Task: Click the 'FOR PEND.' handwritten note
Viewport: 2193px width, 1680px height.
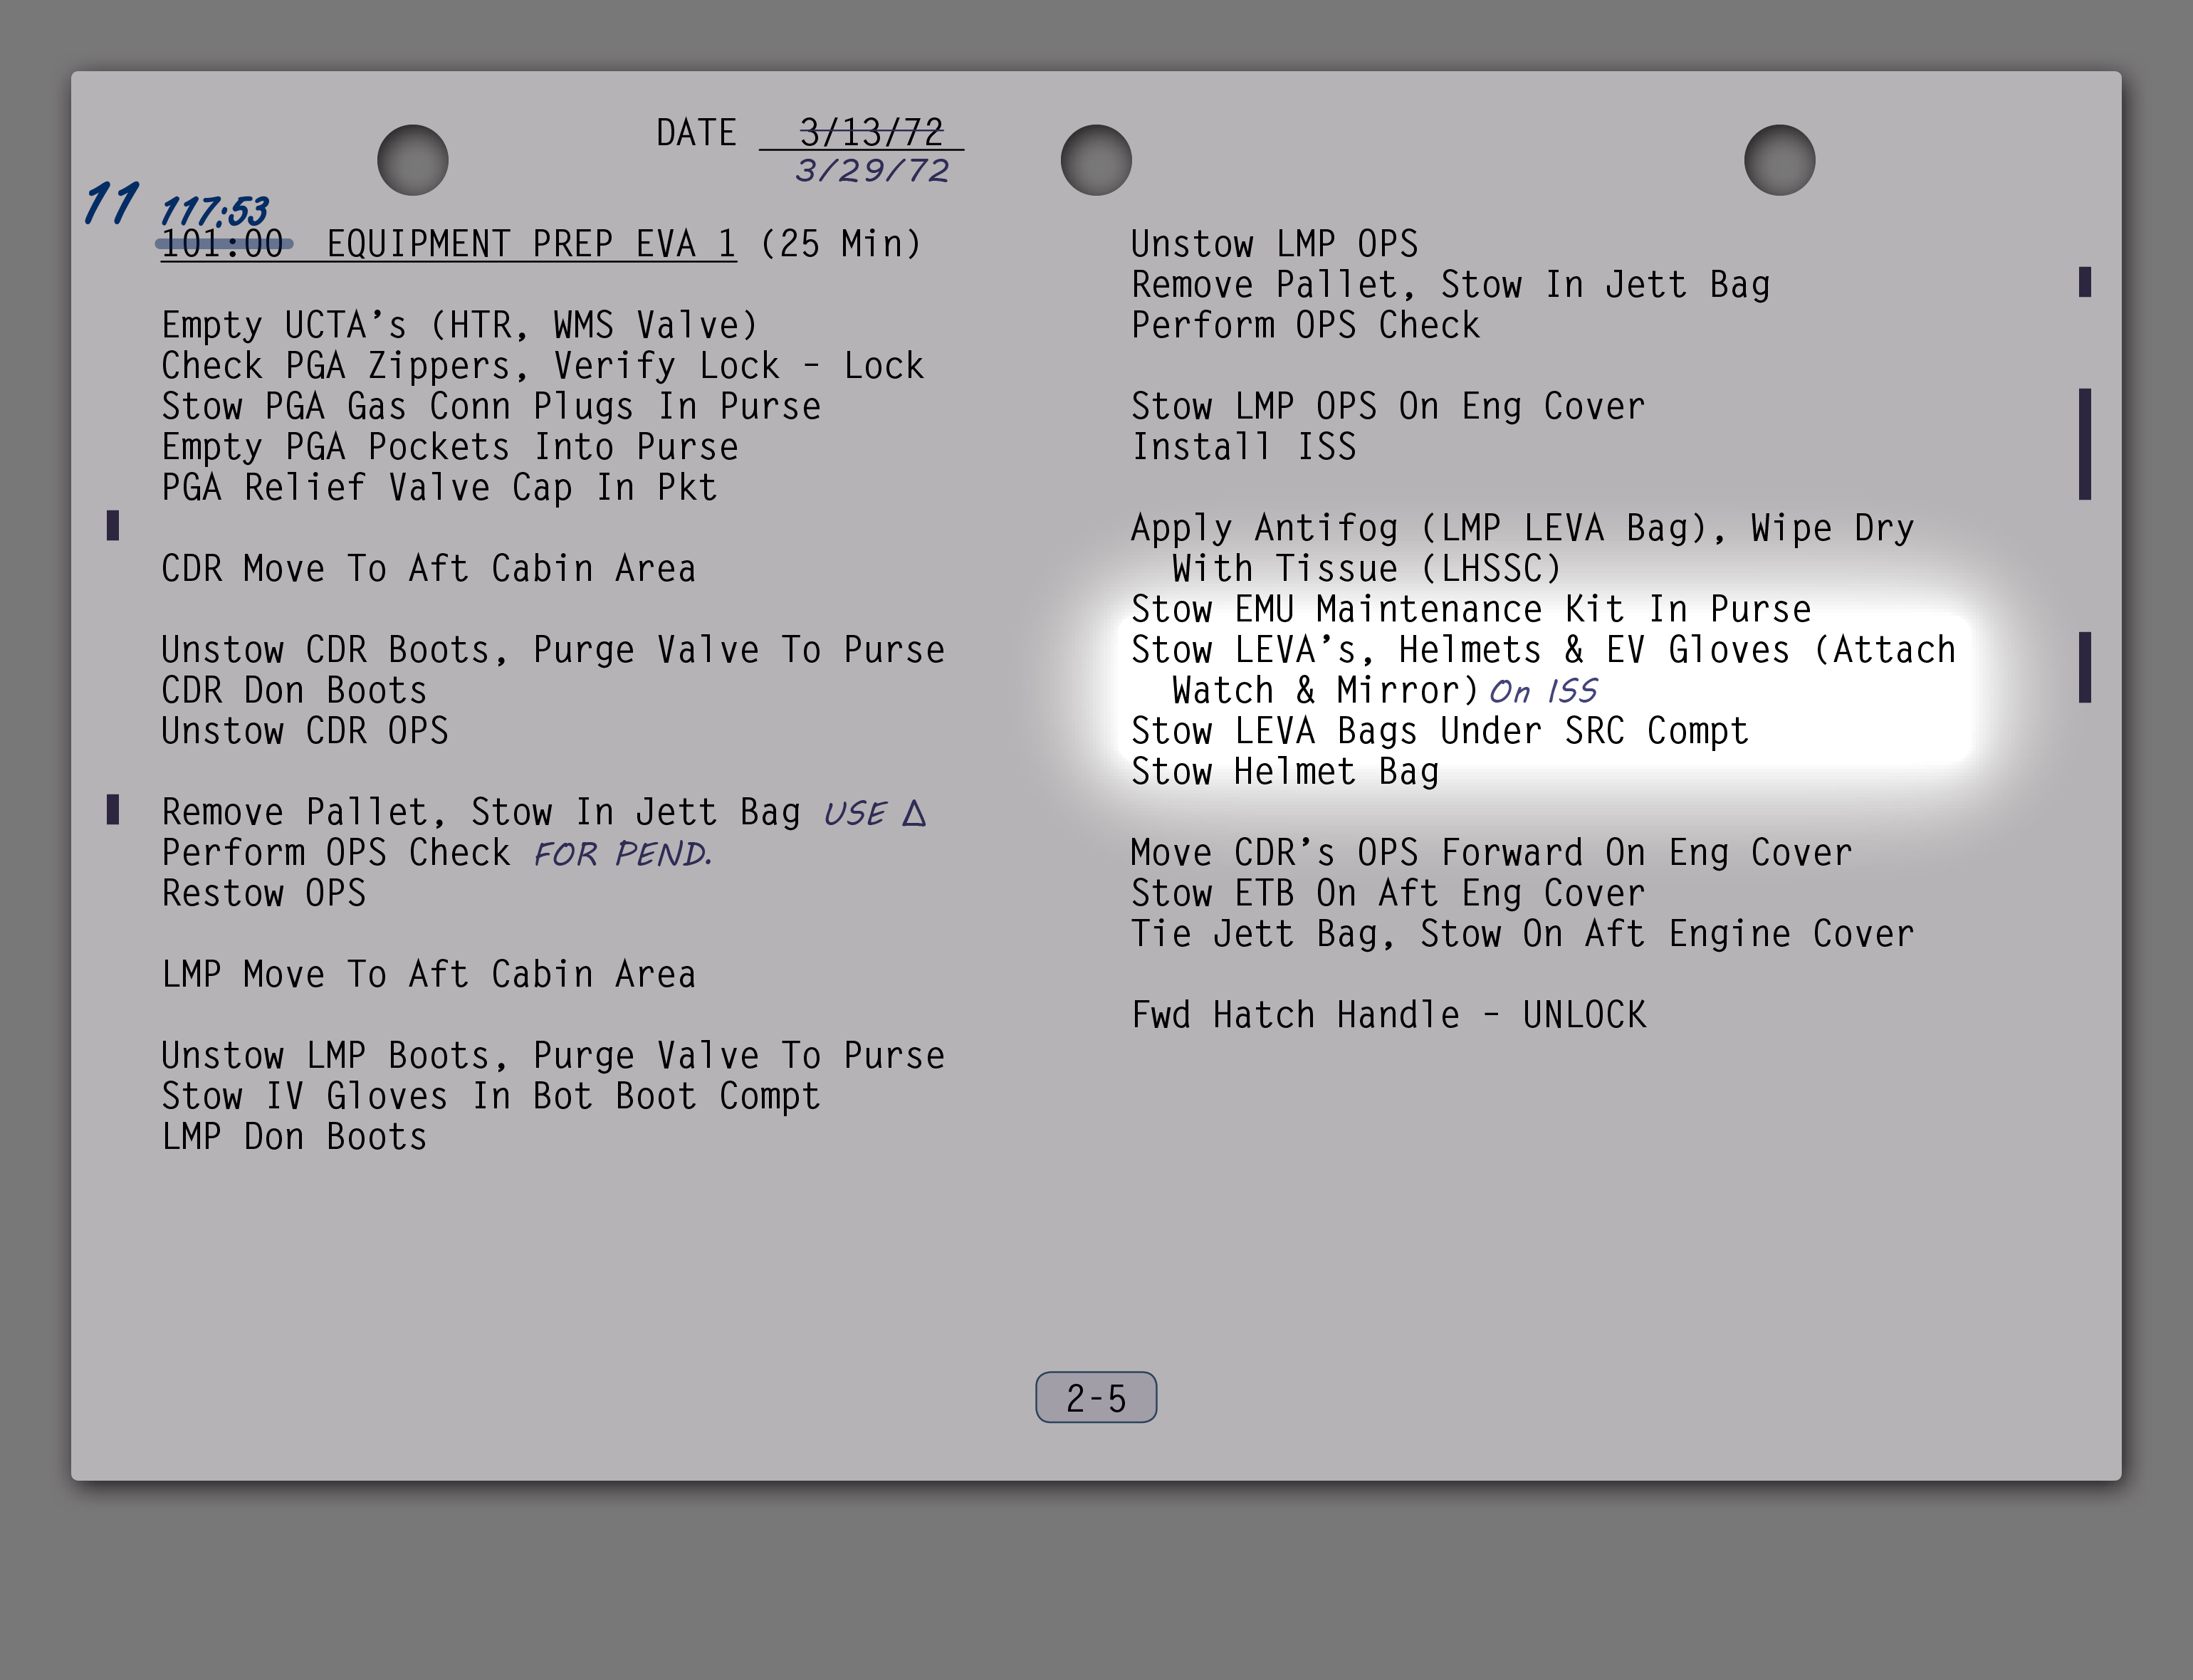Action: point(622,854)
